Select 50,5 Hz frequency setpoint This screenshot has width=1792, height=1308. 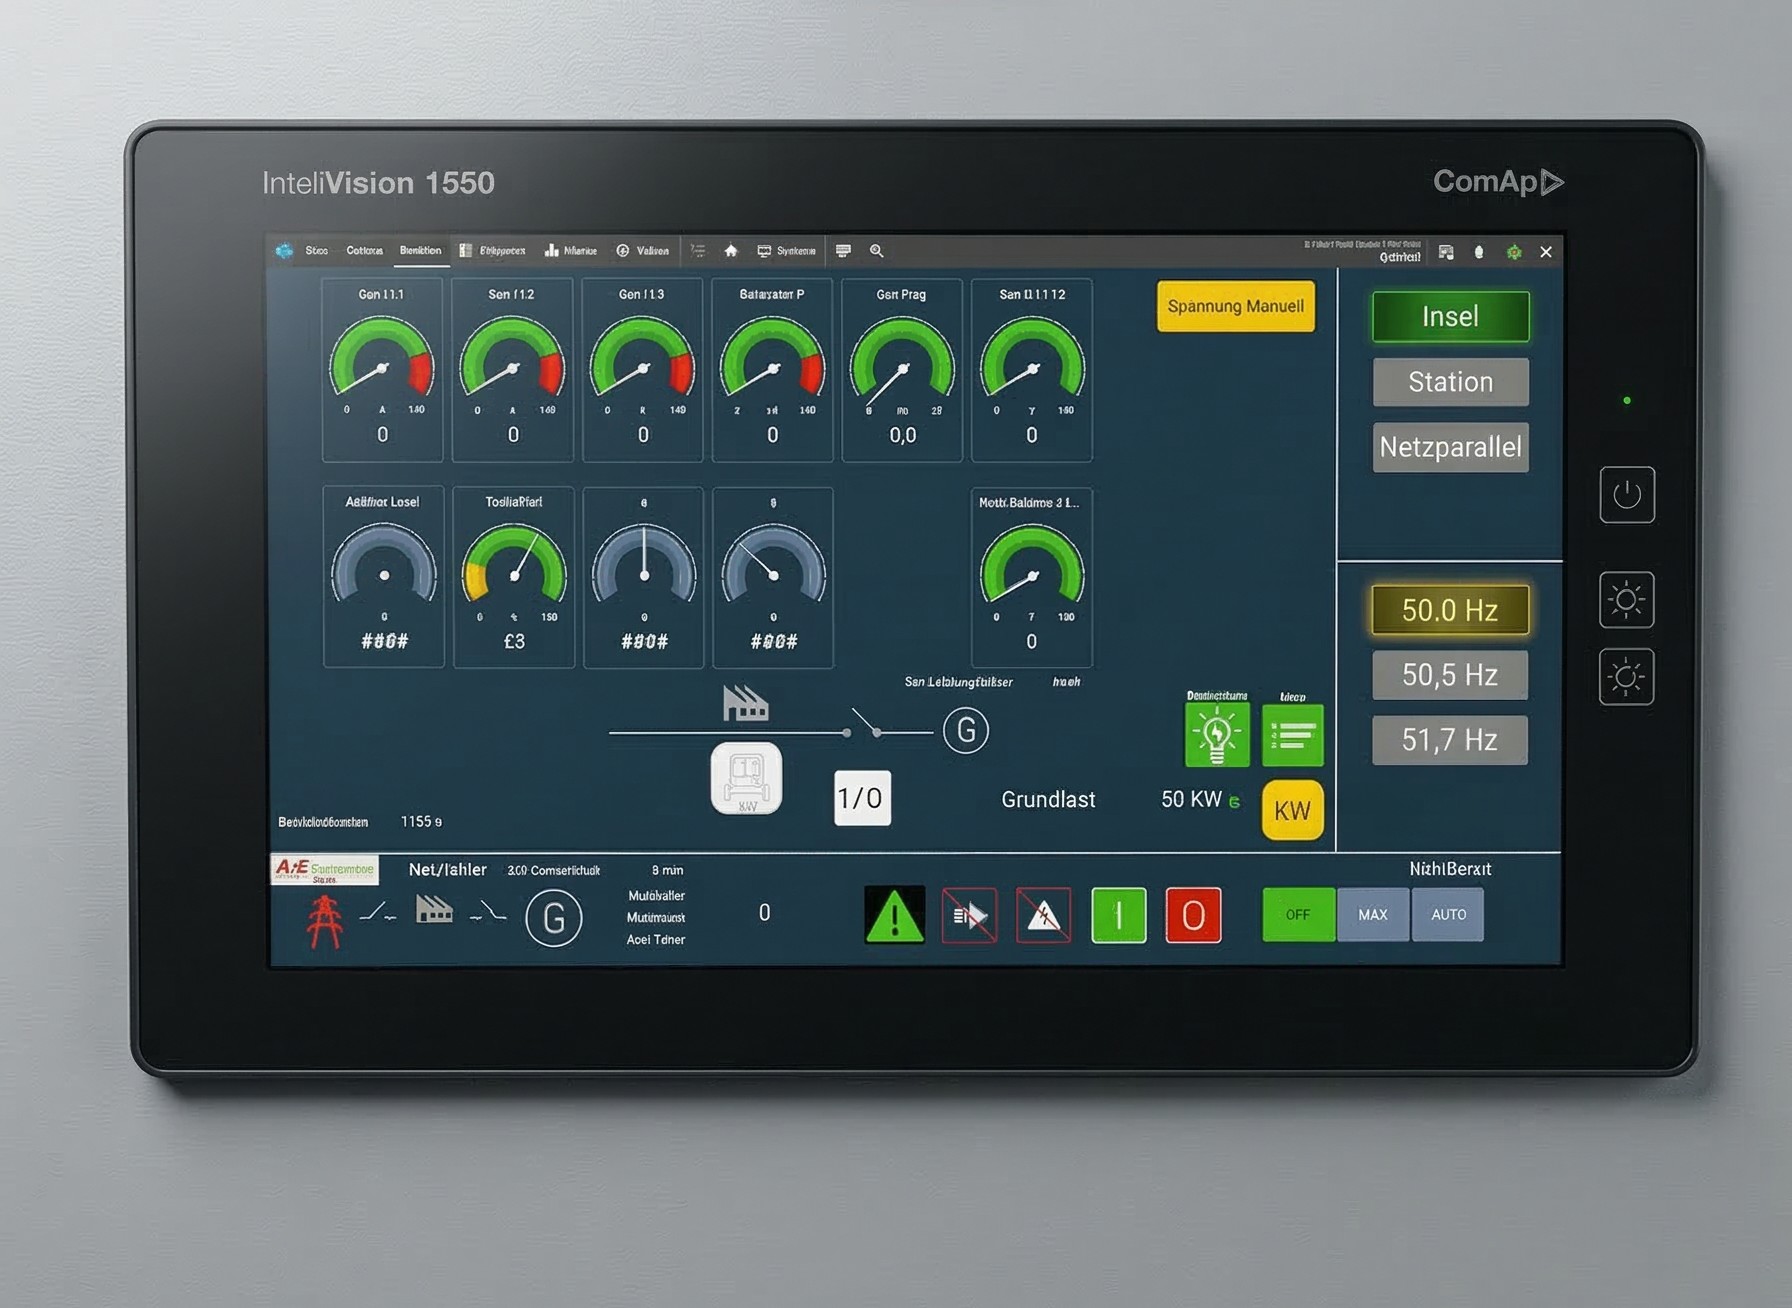(1449, 675)
